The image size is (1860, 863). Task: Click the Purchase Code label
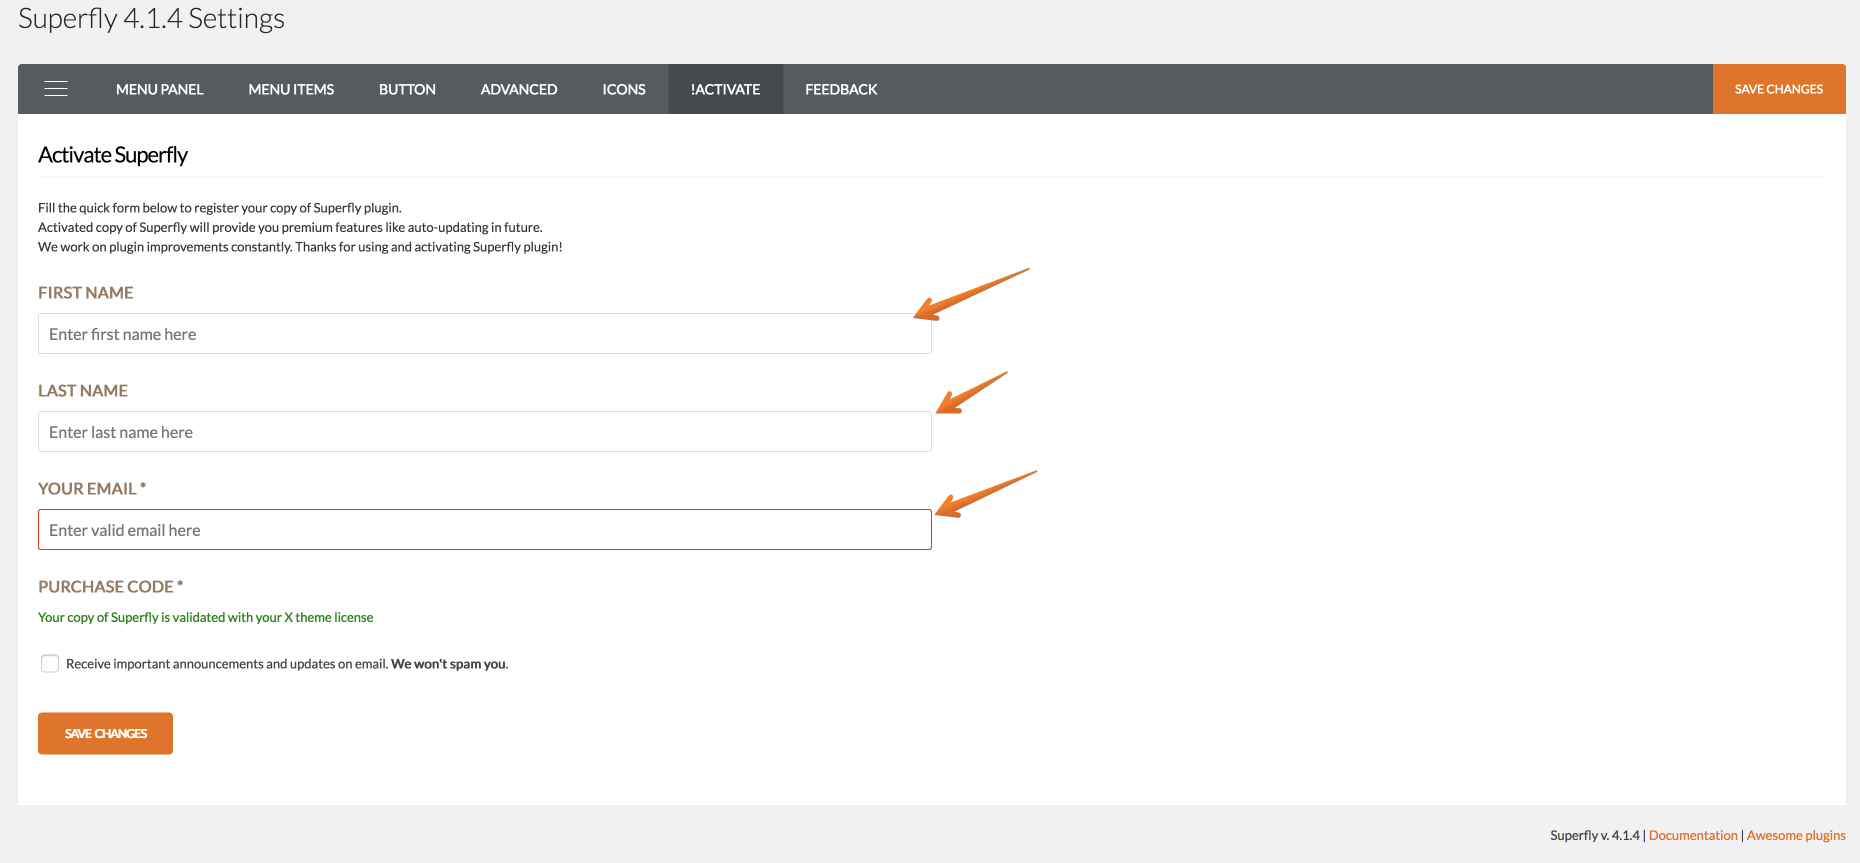[x=110, y=587]
